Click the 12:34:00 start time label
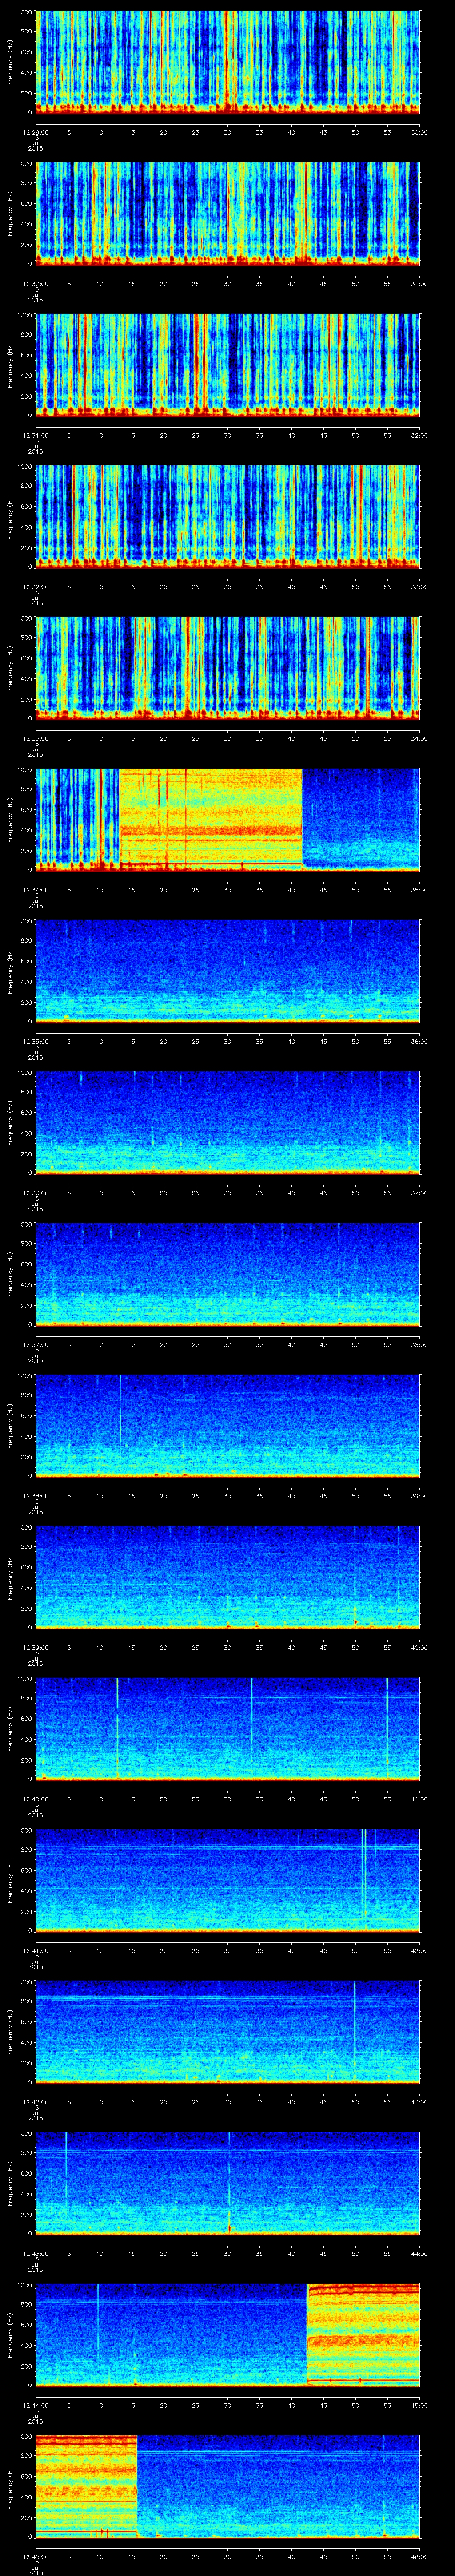 36,890
